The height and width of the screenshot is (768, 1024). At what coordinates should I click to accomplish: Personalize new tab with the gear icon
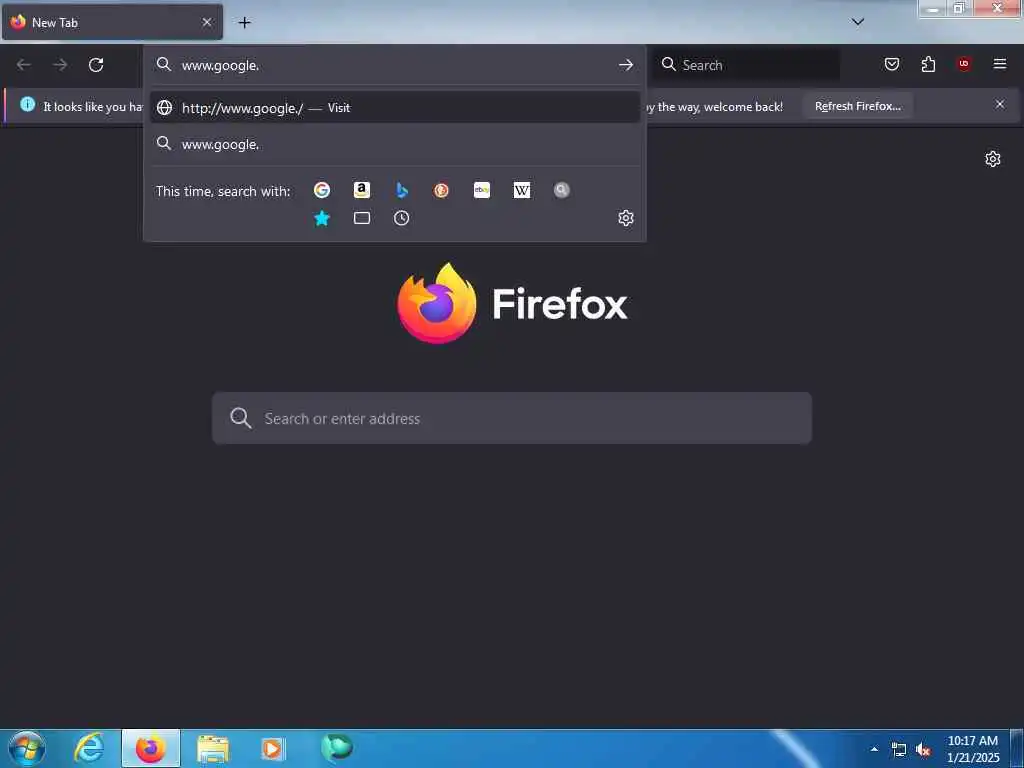[993, 159]
